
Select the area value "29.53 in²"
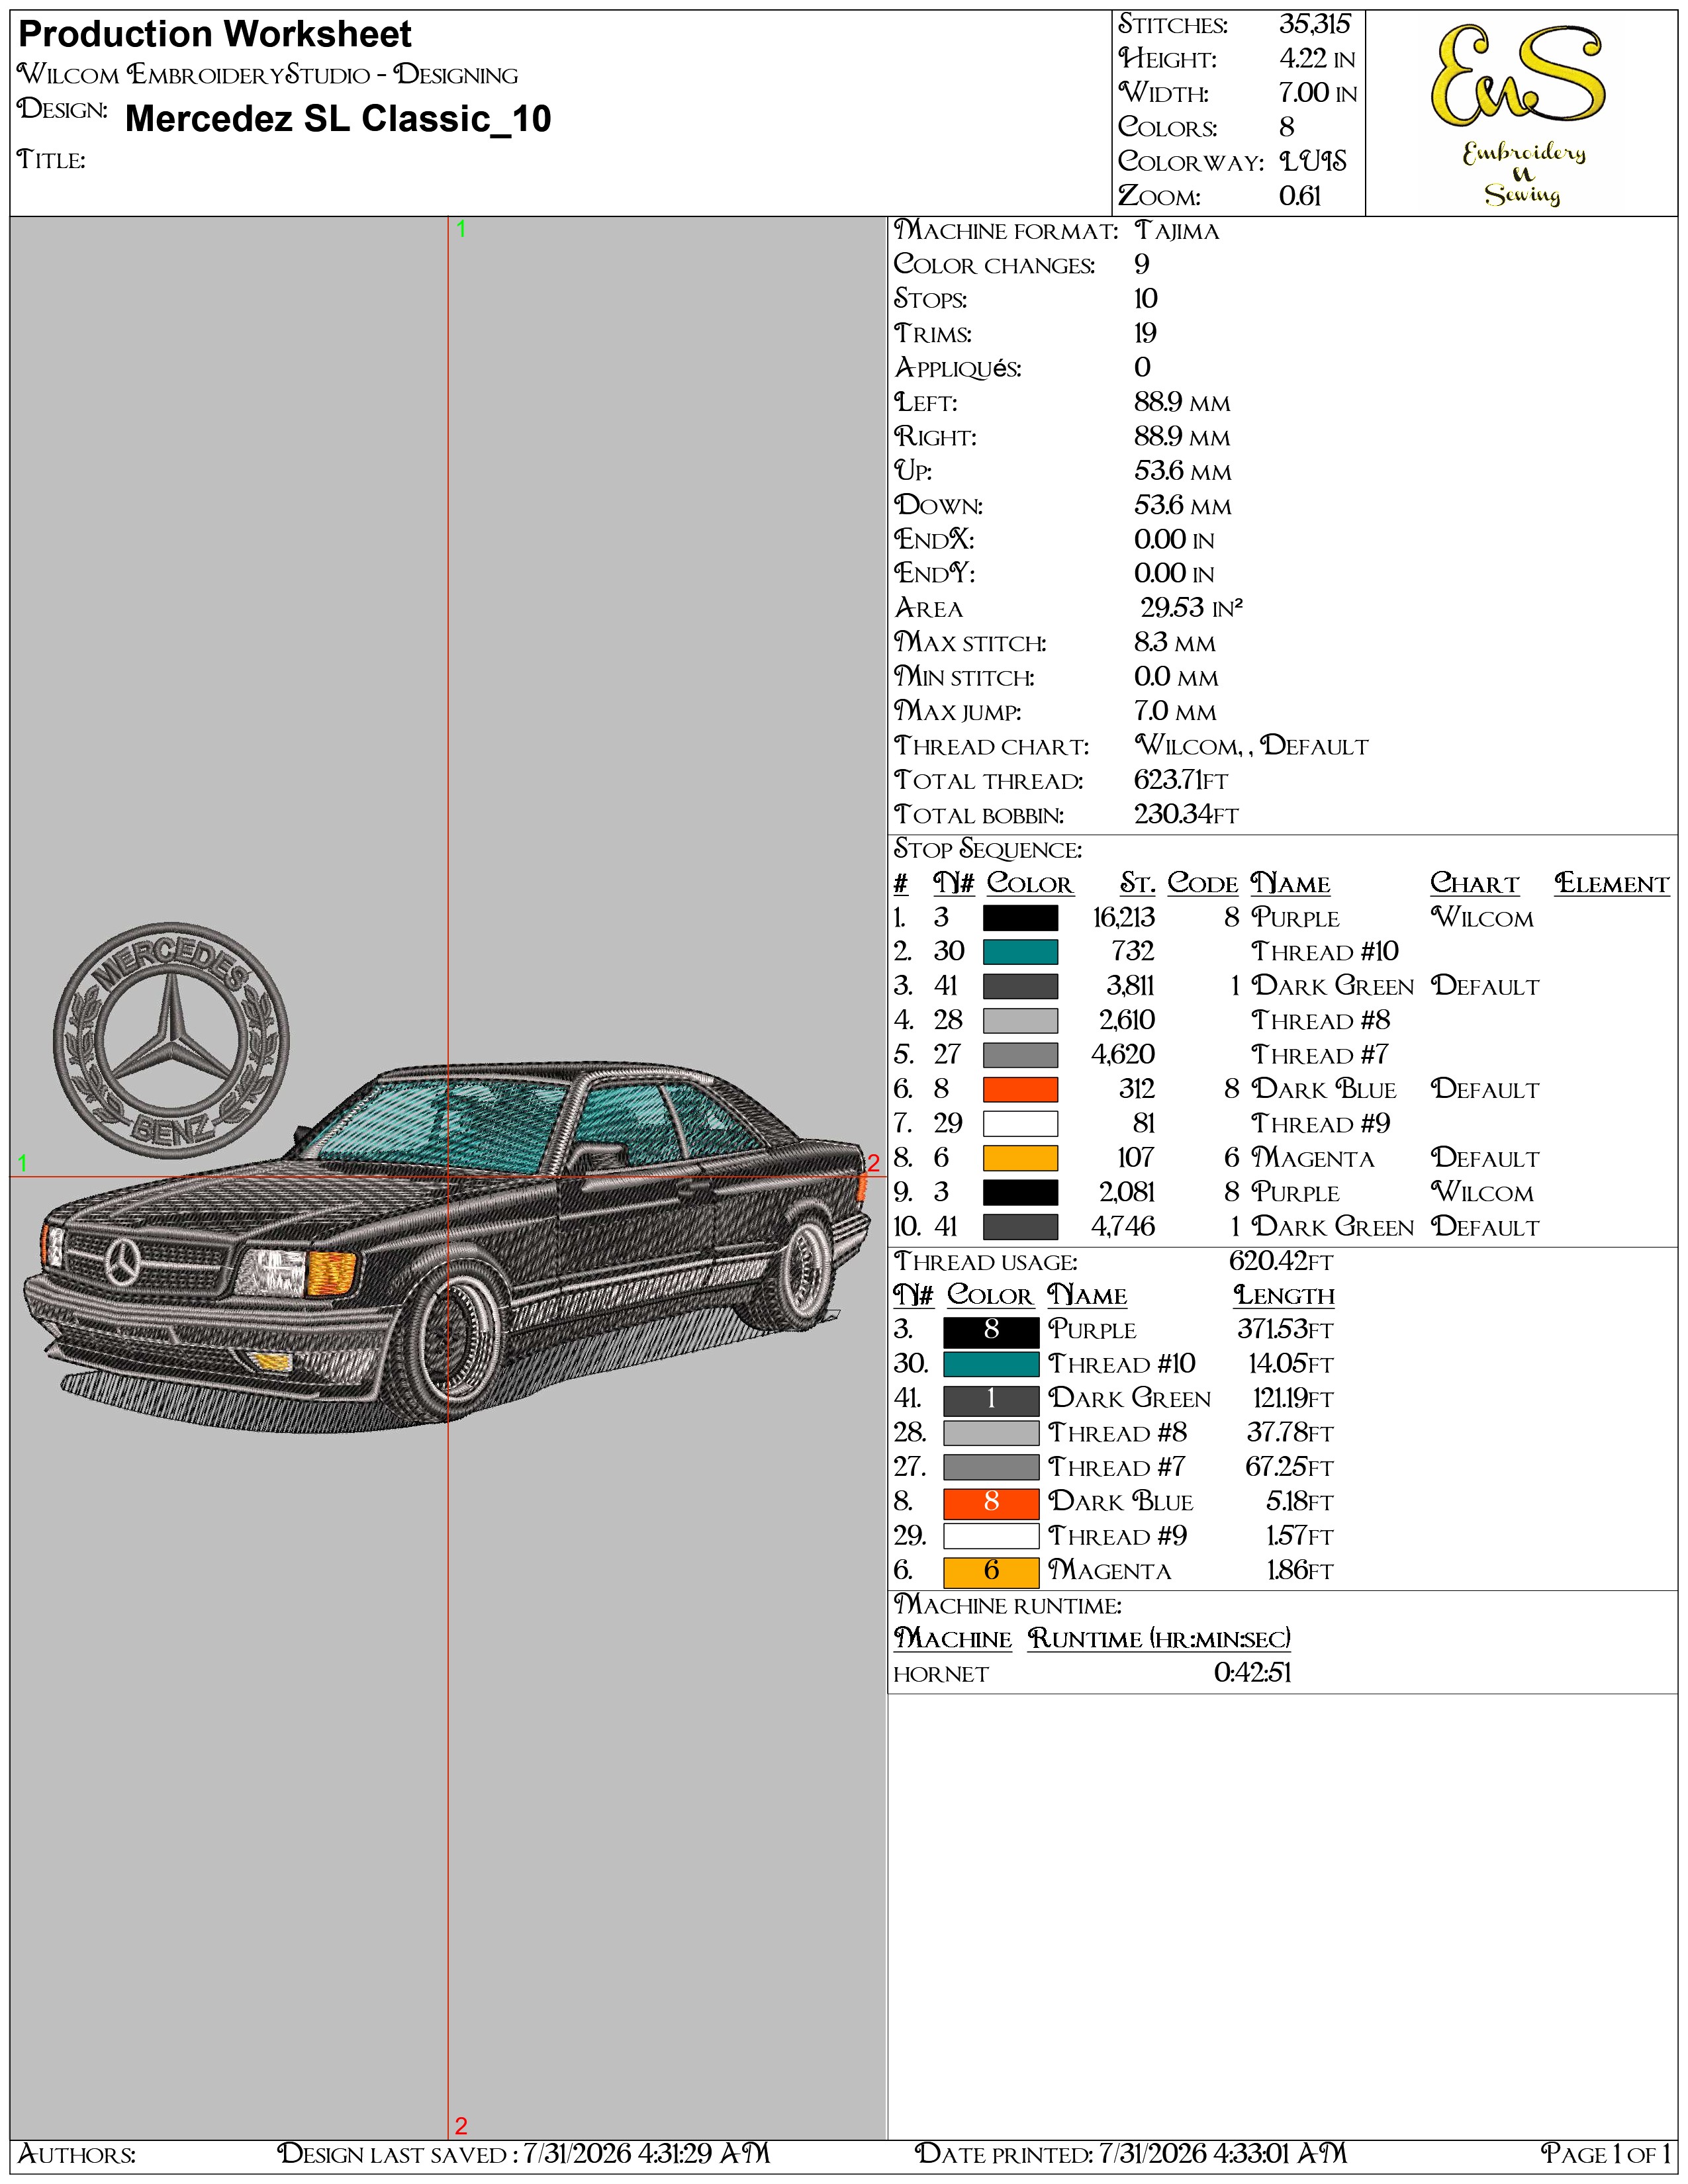pyautogui.click(x=1192, y=608)
